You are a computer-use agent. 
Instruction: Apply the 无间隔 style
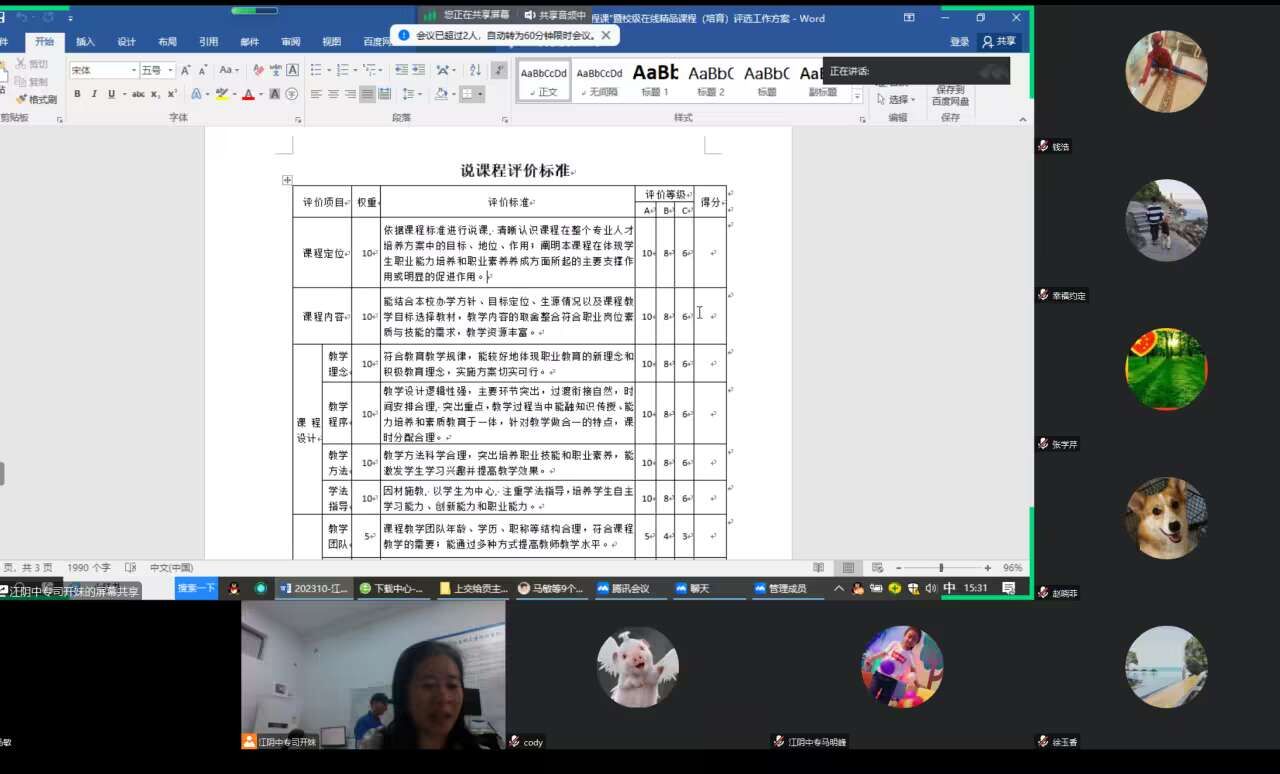599,80
